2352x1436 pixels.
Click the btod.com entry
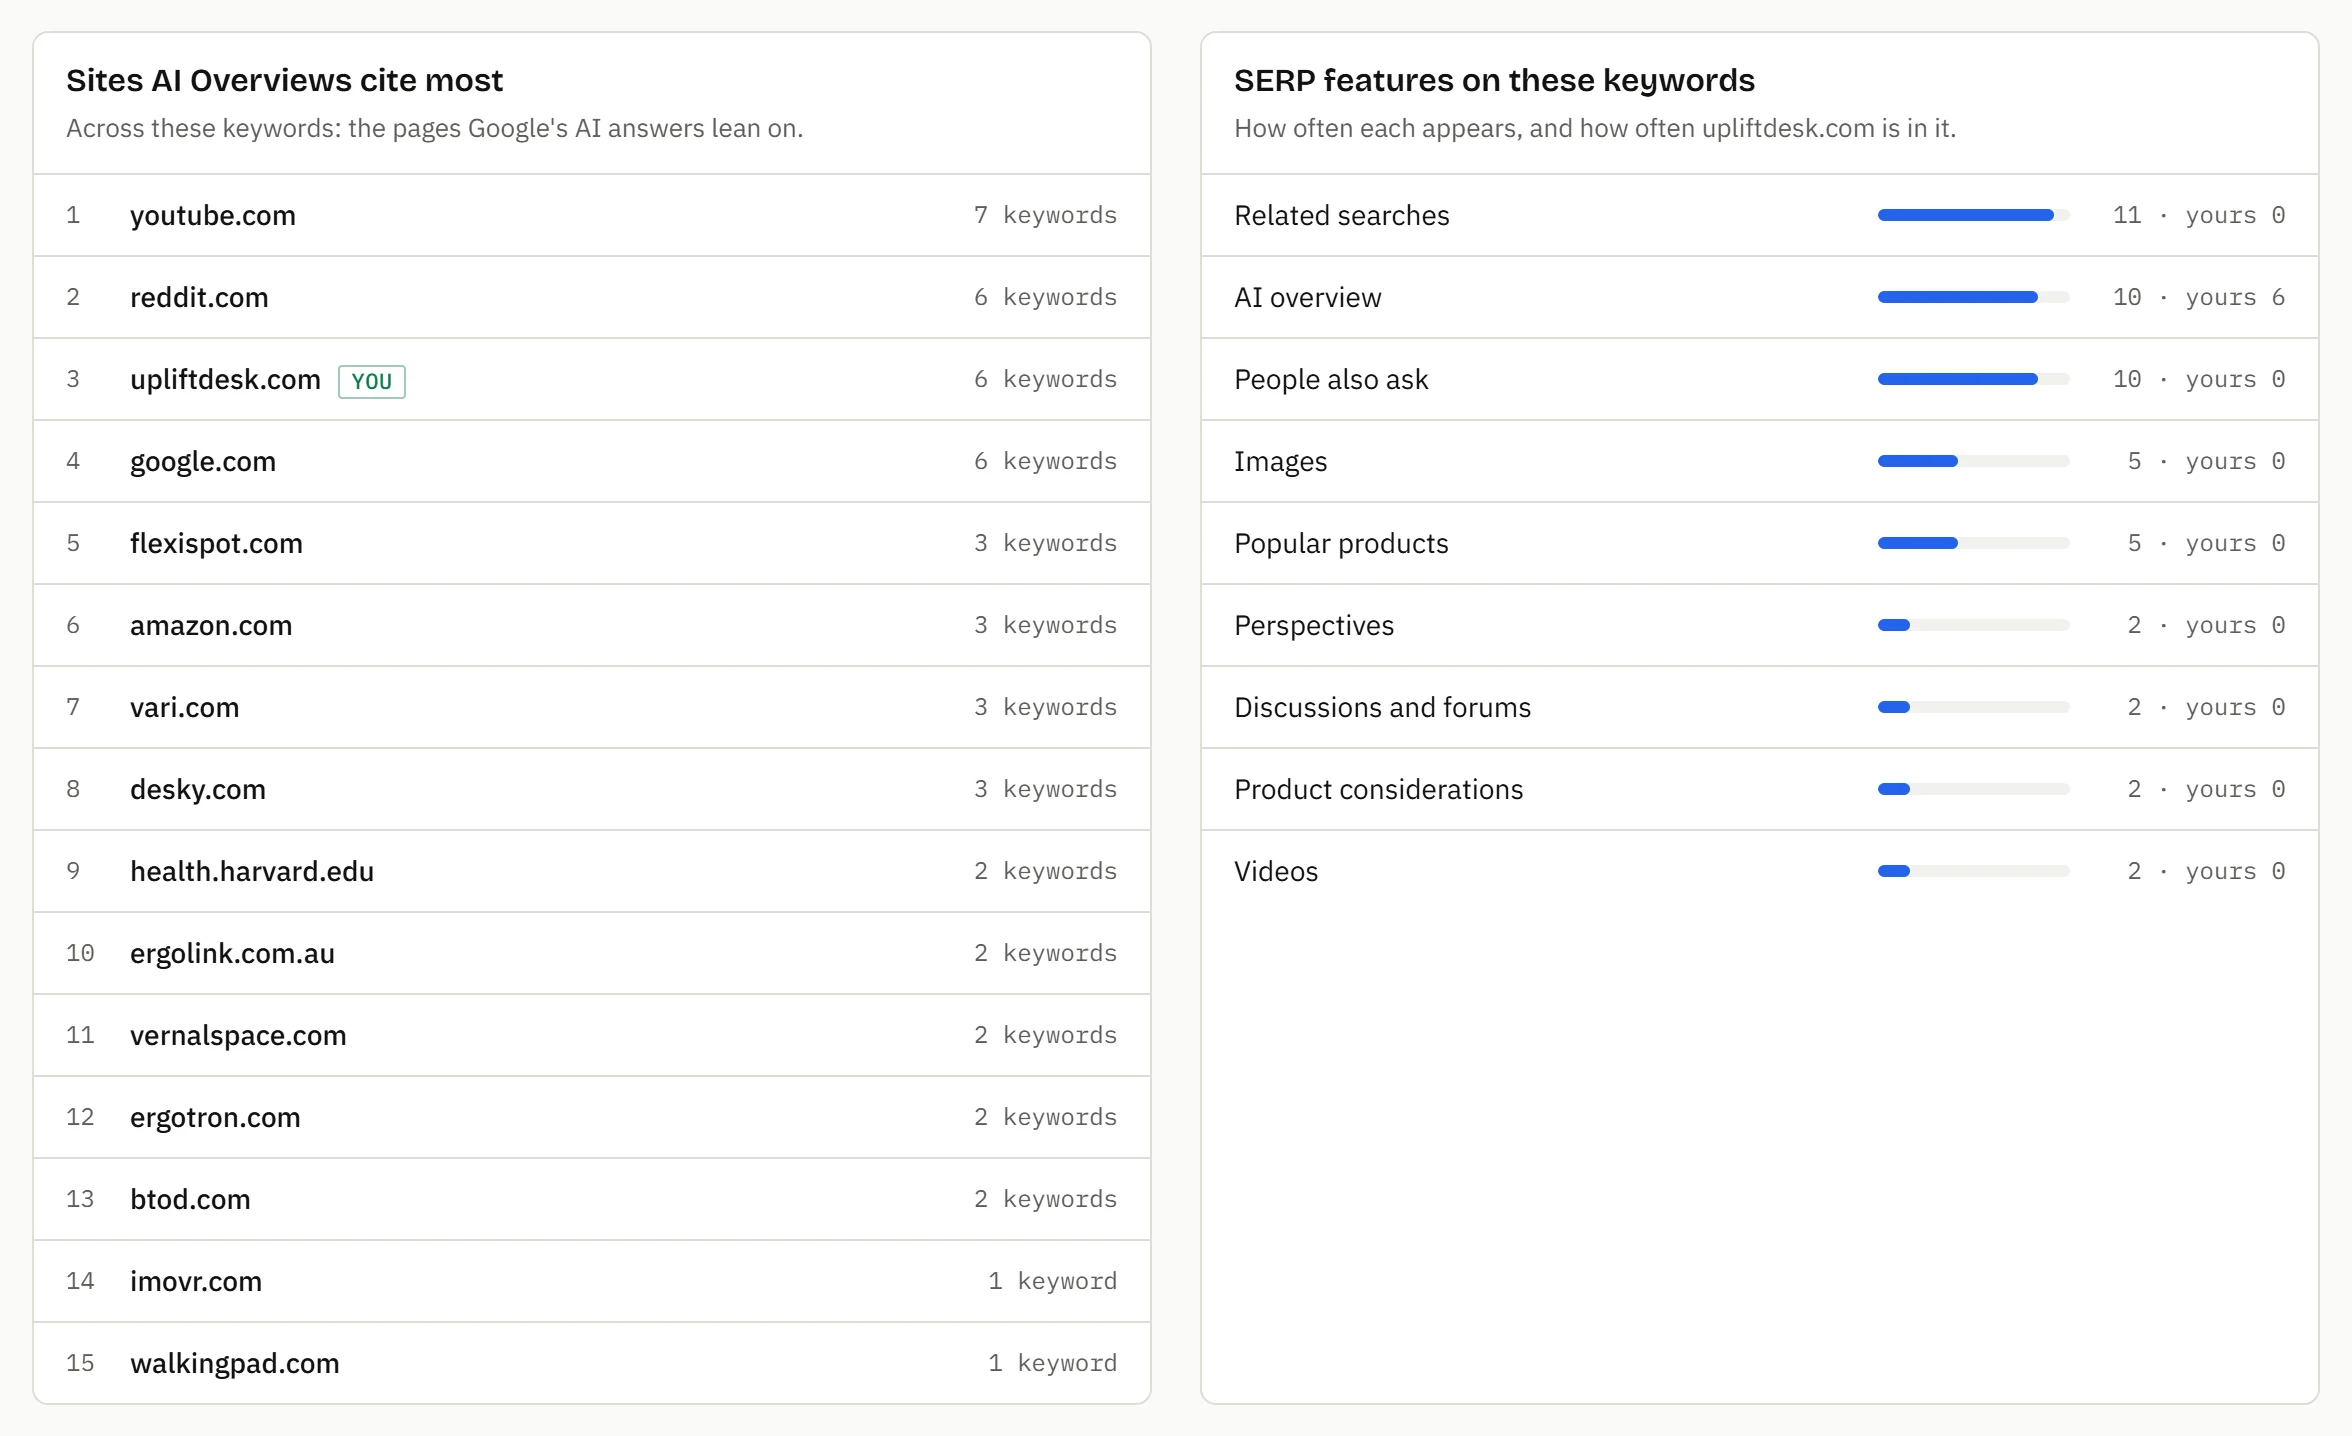pyautogui.click(x=592, y=1199)
